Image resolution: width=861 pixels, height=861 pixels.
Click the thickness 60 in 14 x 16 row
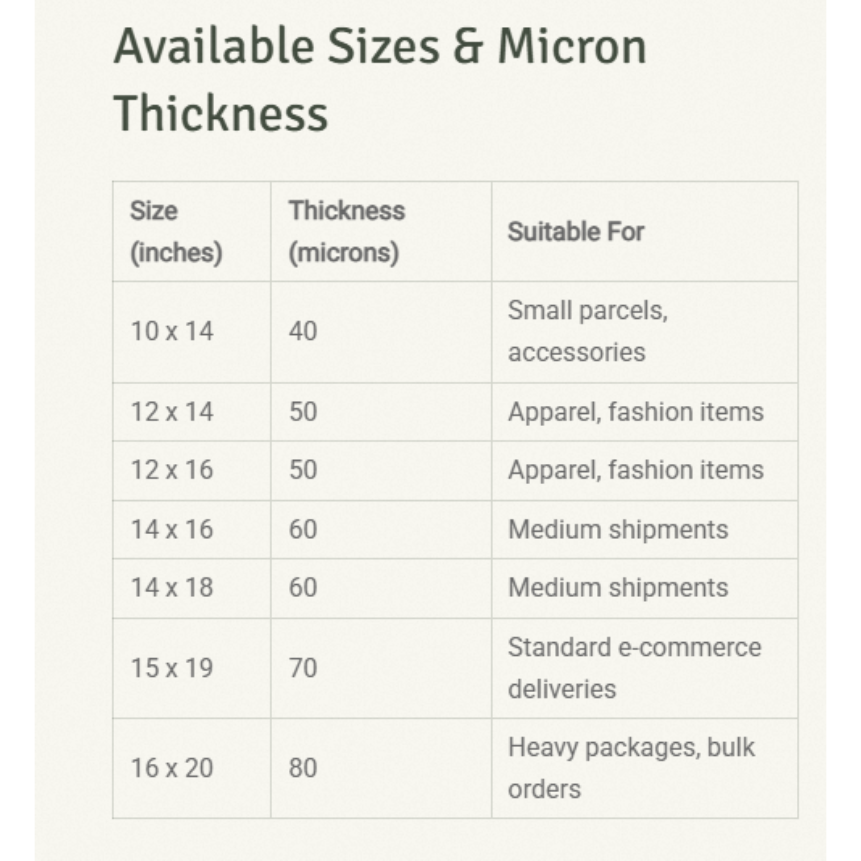pyautogui.click(x=303, y=529)
